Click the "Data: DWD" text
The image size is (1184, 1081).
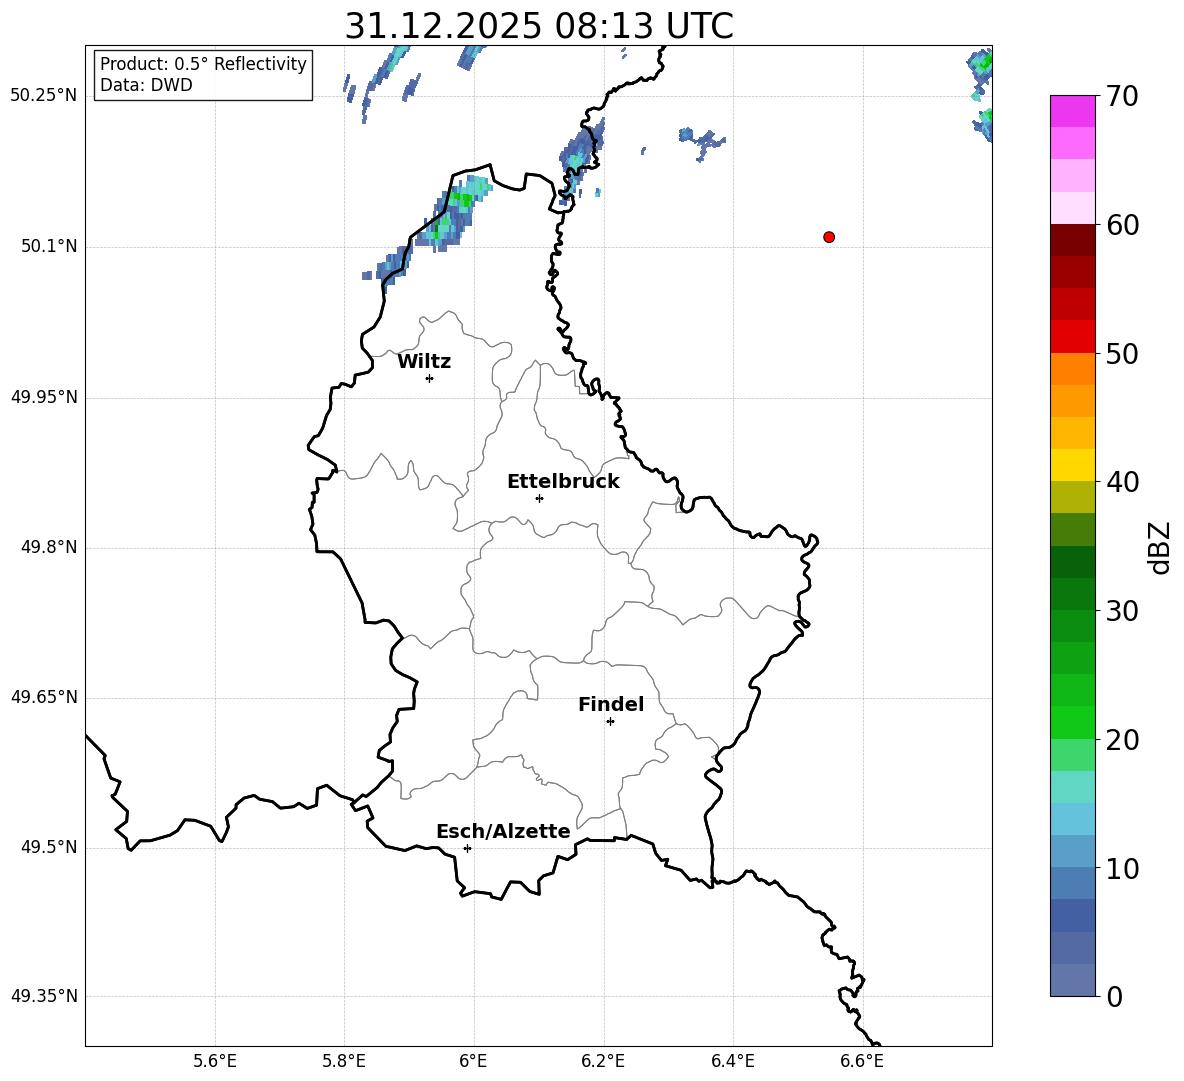146,85
